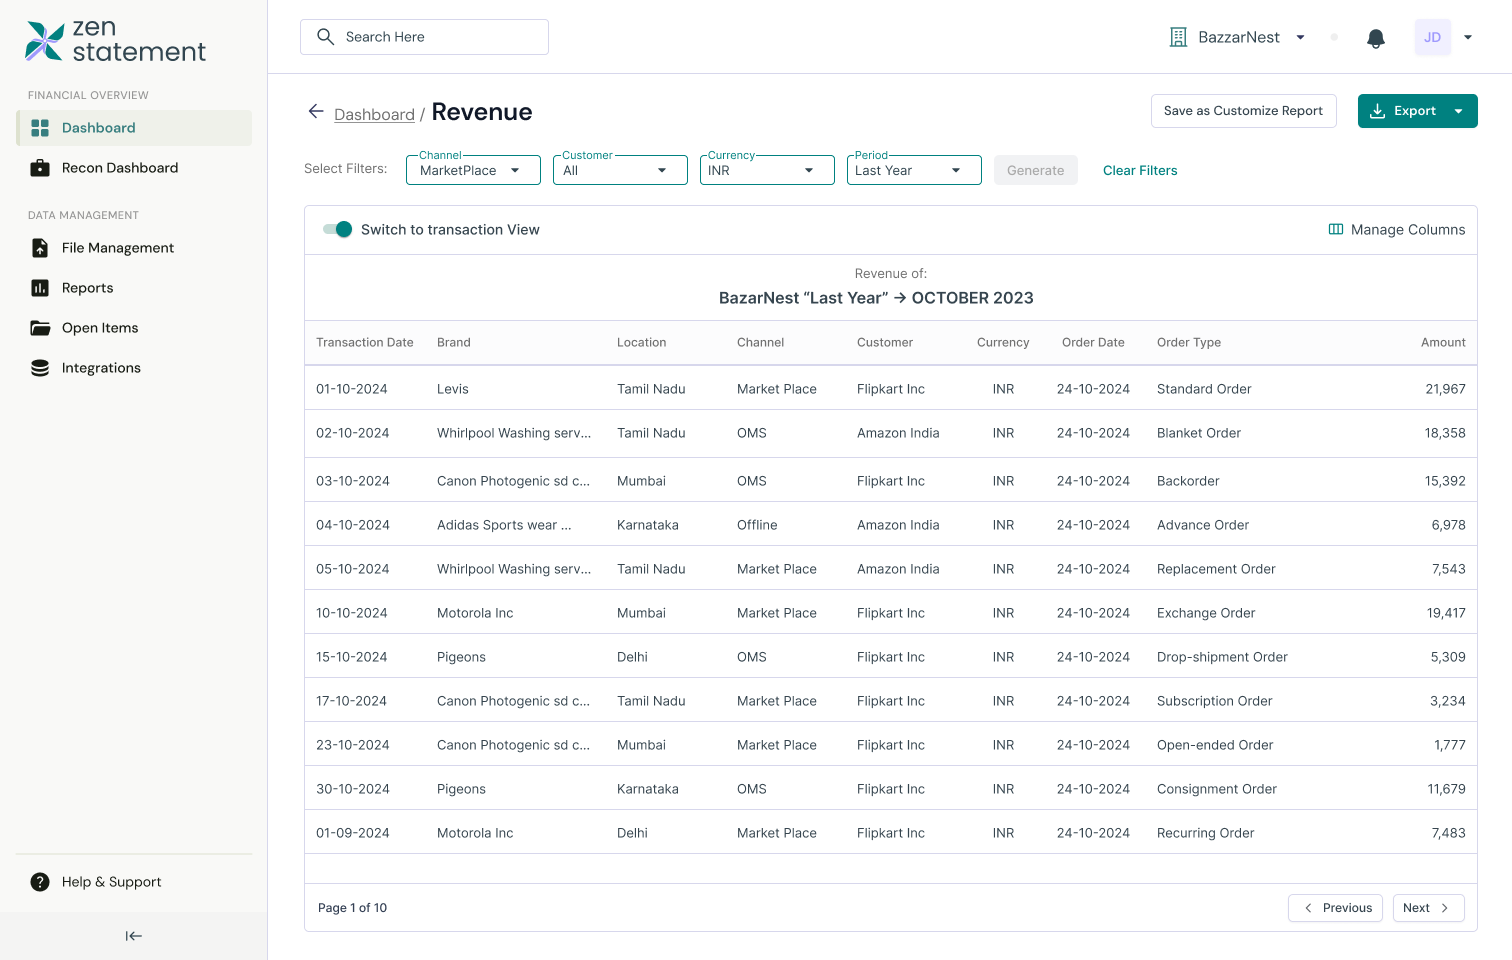This screenshot has width=1512, height=960.
Task: Click the Export download icon
Action: click(x=1377, y=111)
